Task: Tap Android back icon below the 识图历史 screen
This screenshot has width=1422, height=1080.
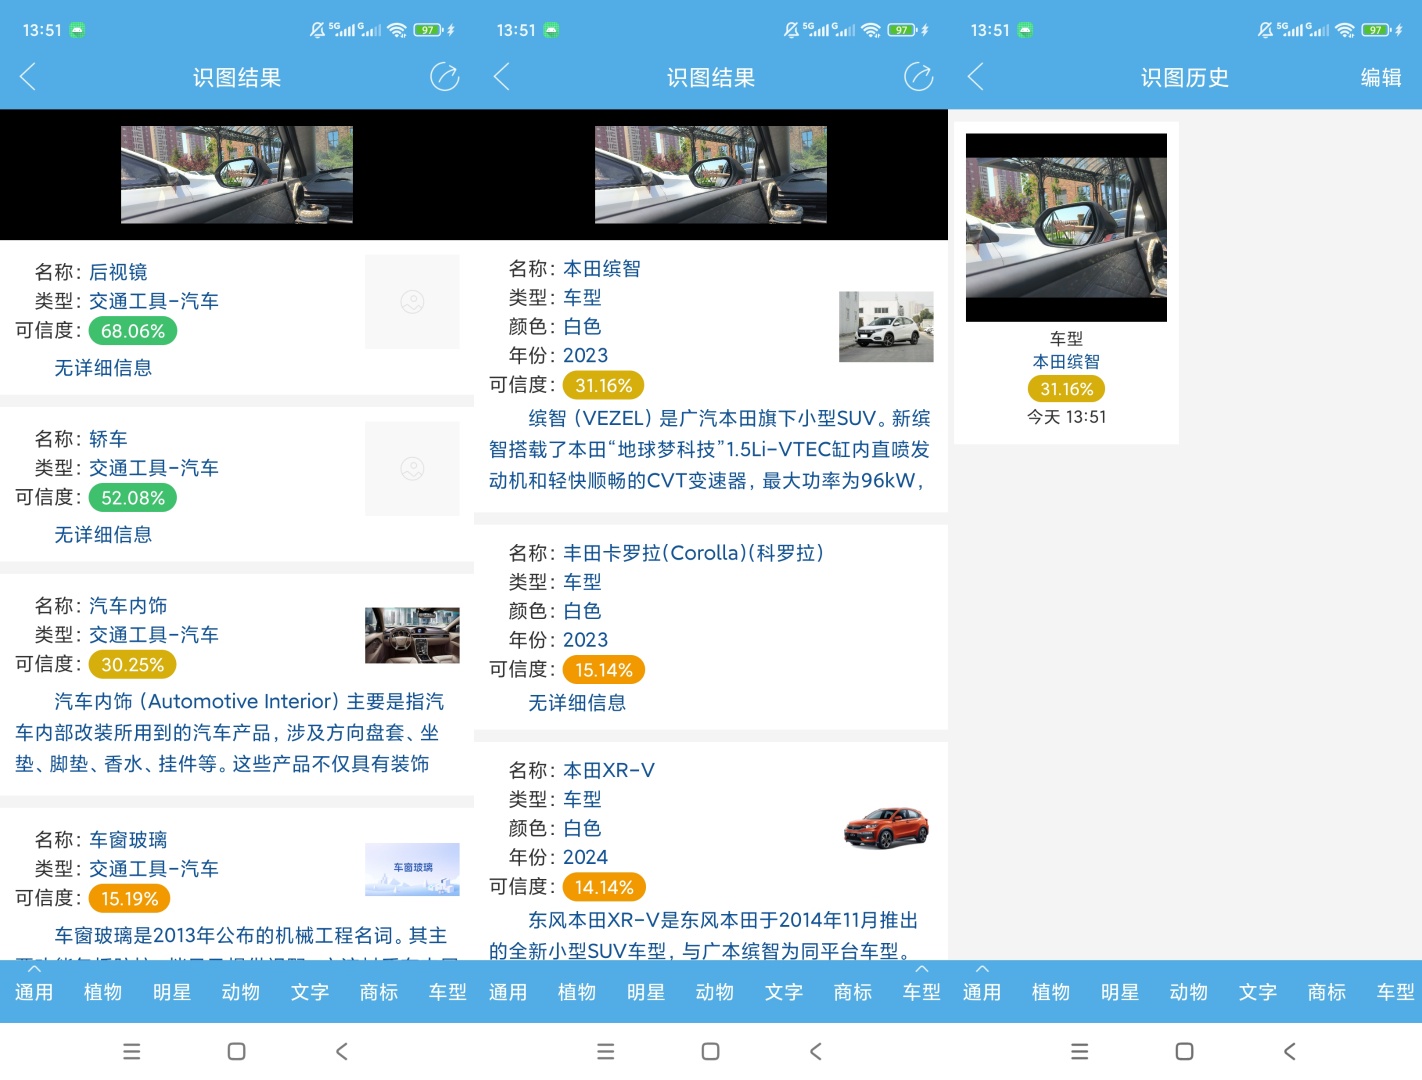Action: pyautogui.click(x=1290, y=1051)
